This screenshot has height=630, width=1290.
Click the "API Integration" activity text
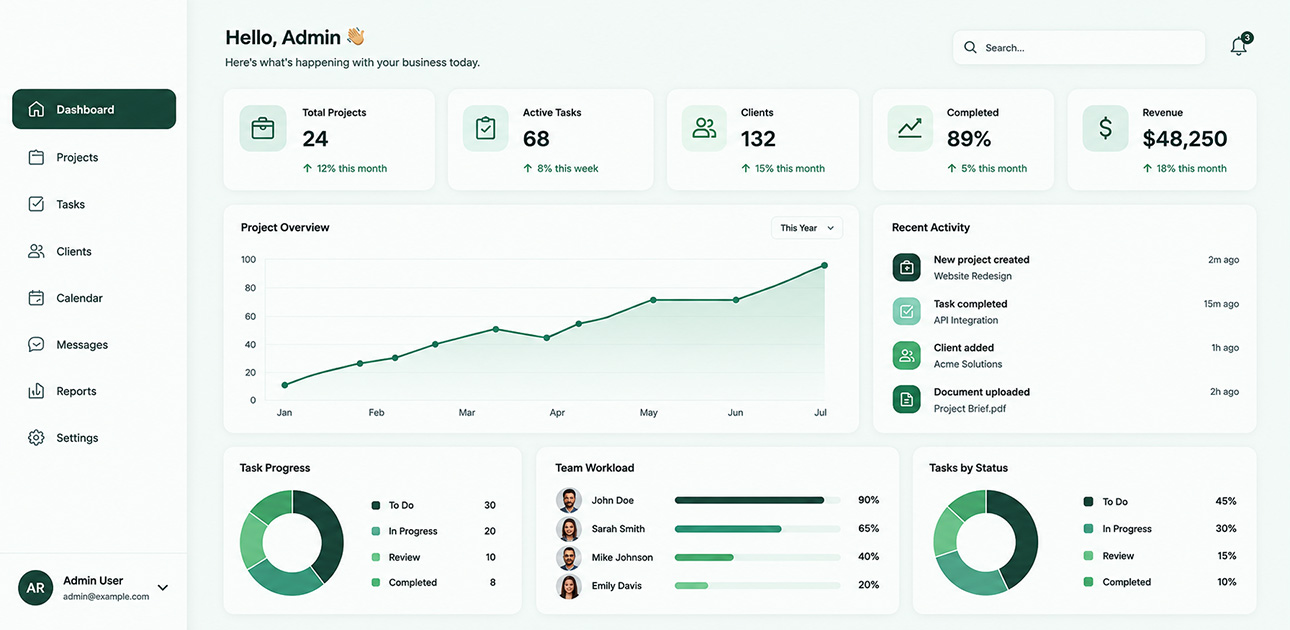coord(966,320)
